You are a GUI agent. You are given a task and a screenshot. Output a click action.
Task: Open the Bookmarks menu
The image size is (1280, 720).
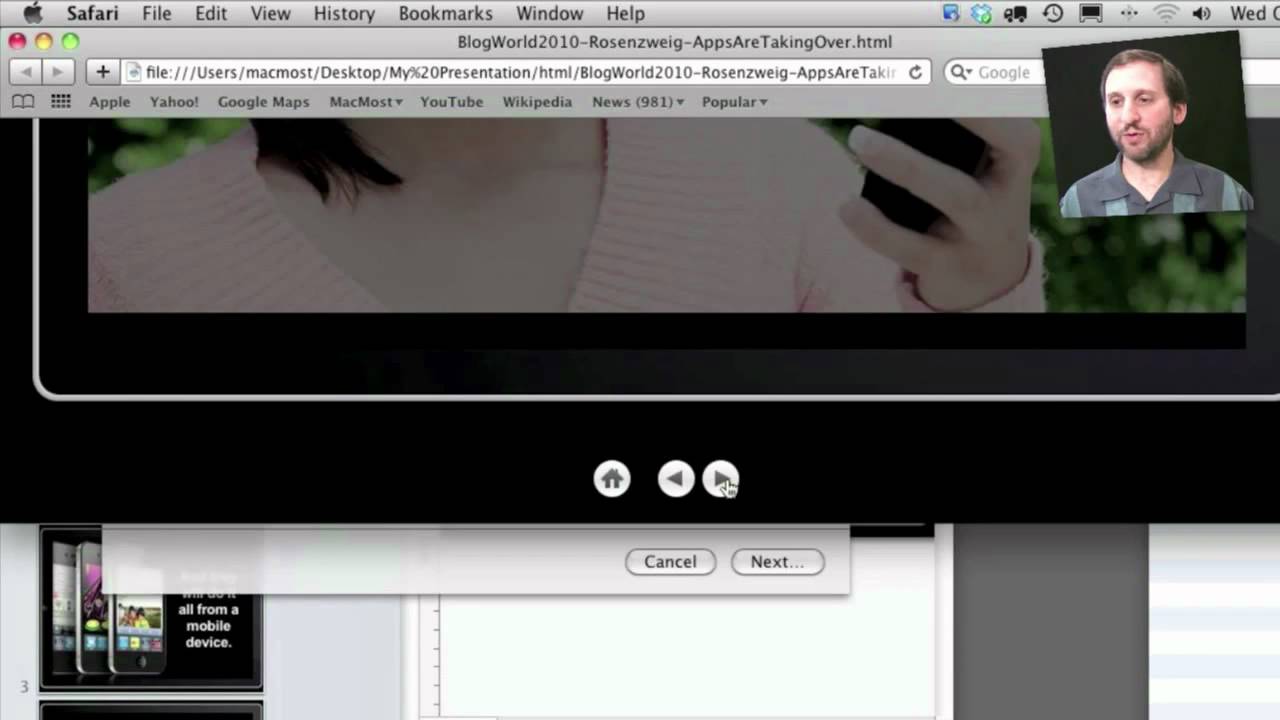coord(445,13)
